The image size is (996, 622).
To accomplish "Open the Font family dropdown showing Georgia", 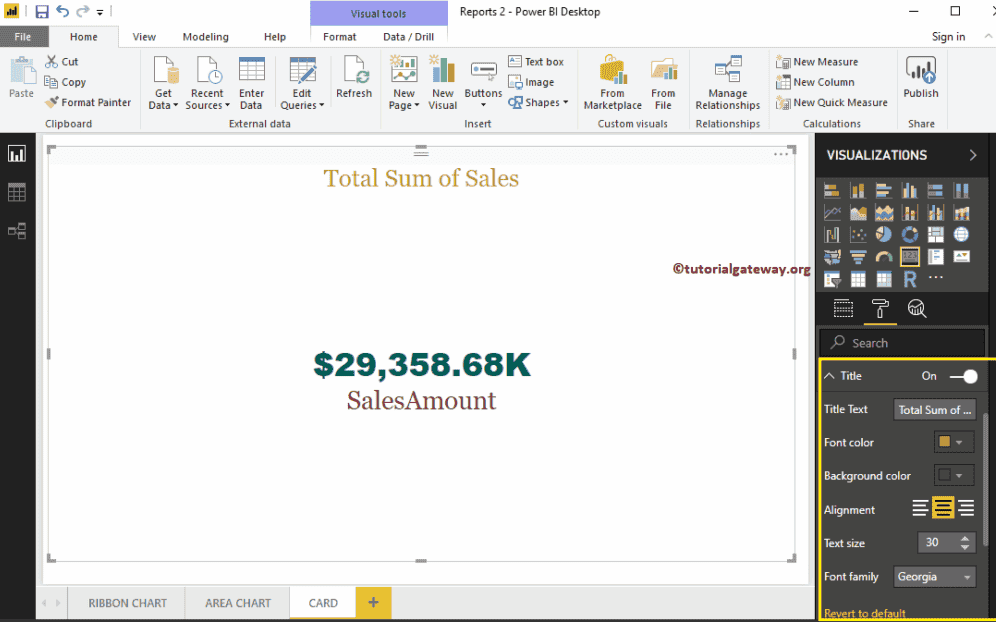I will point(934,576).
